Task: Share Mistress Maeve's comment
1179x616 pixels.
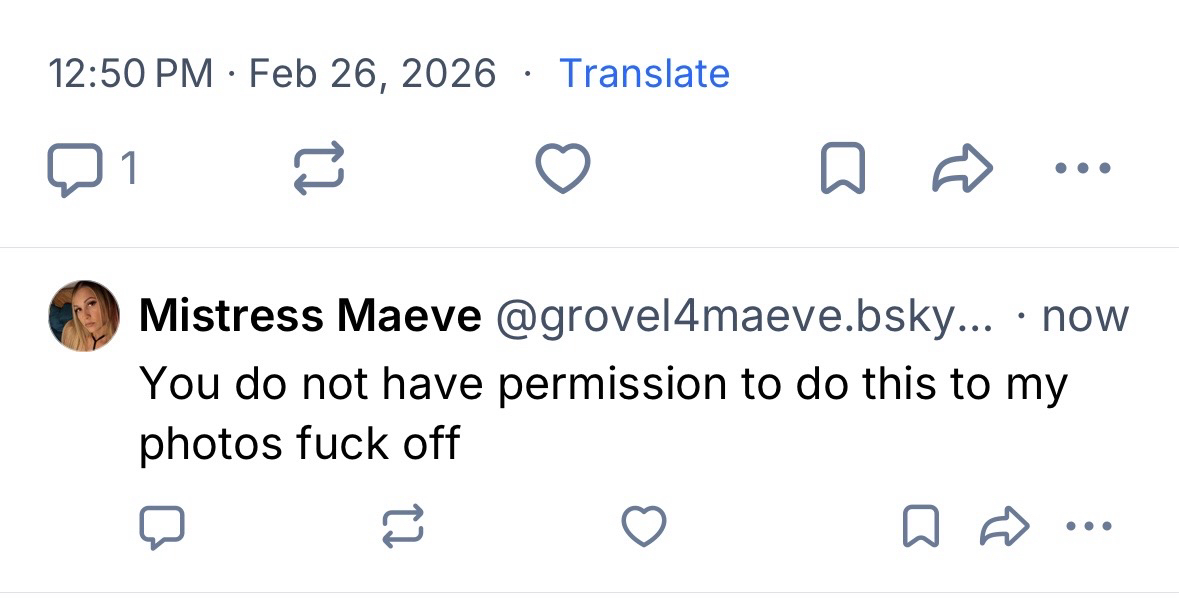Action: (1004, 526)
